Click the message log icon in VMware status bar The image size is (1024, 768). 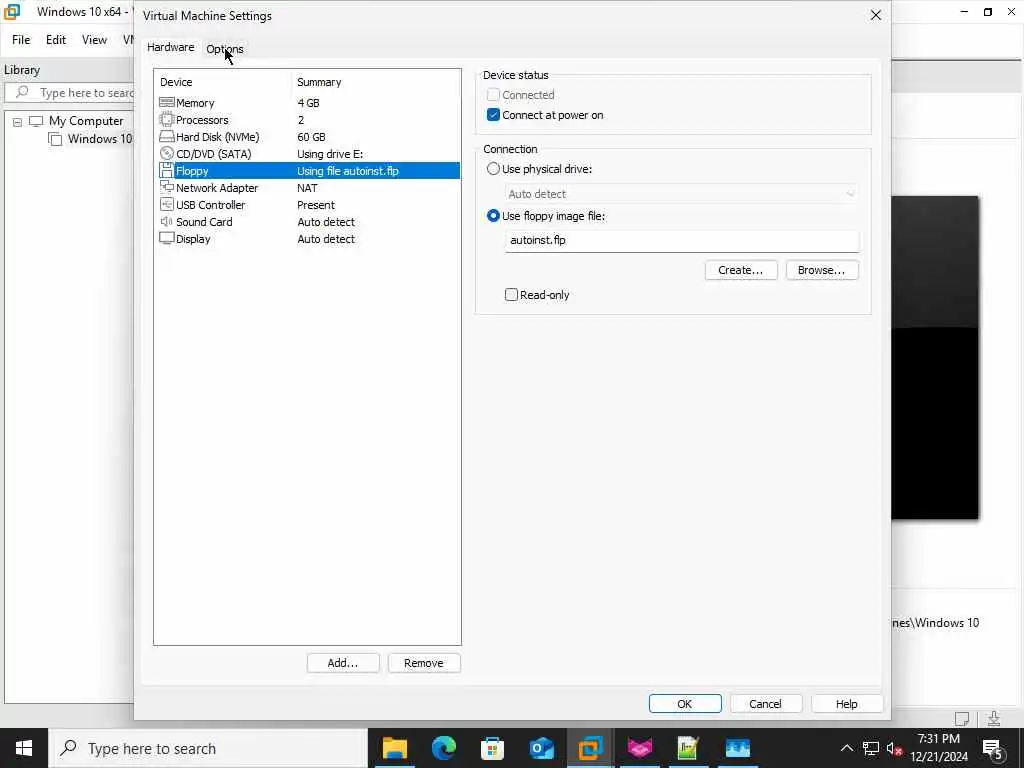(962, 718)
